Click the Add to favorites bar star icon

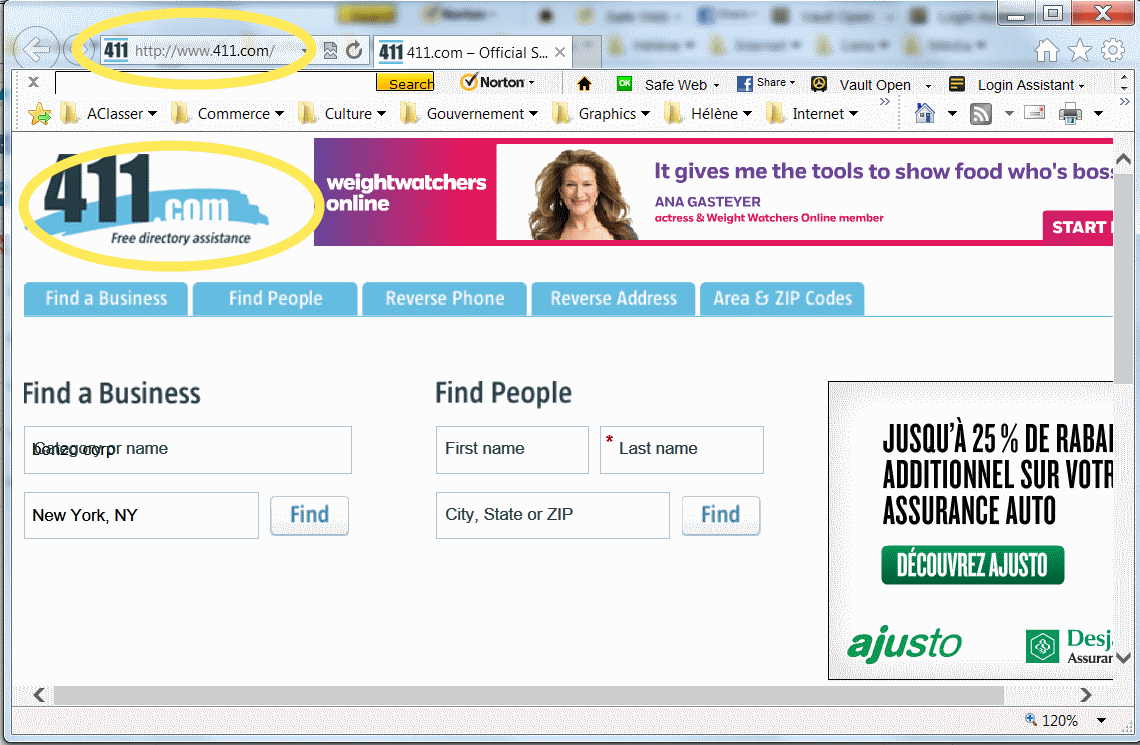39,113
